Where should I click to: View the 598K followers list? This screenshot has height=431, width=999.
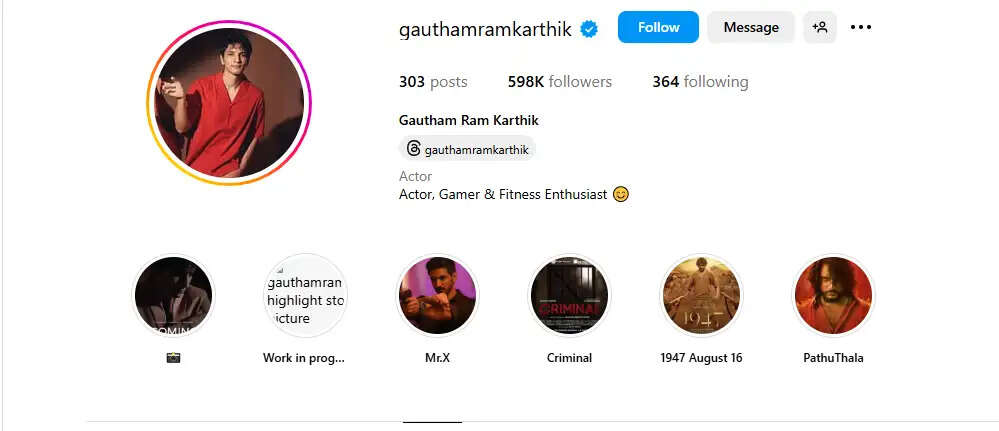point(559,82)
